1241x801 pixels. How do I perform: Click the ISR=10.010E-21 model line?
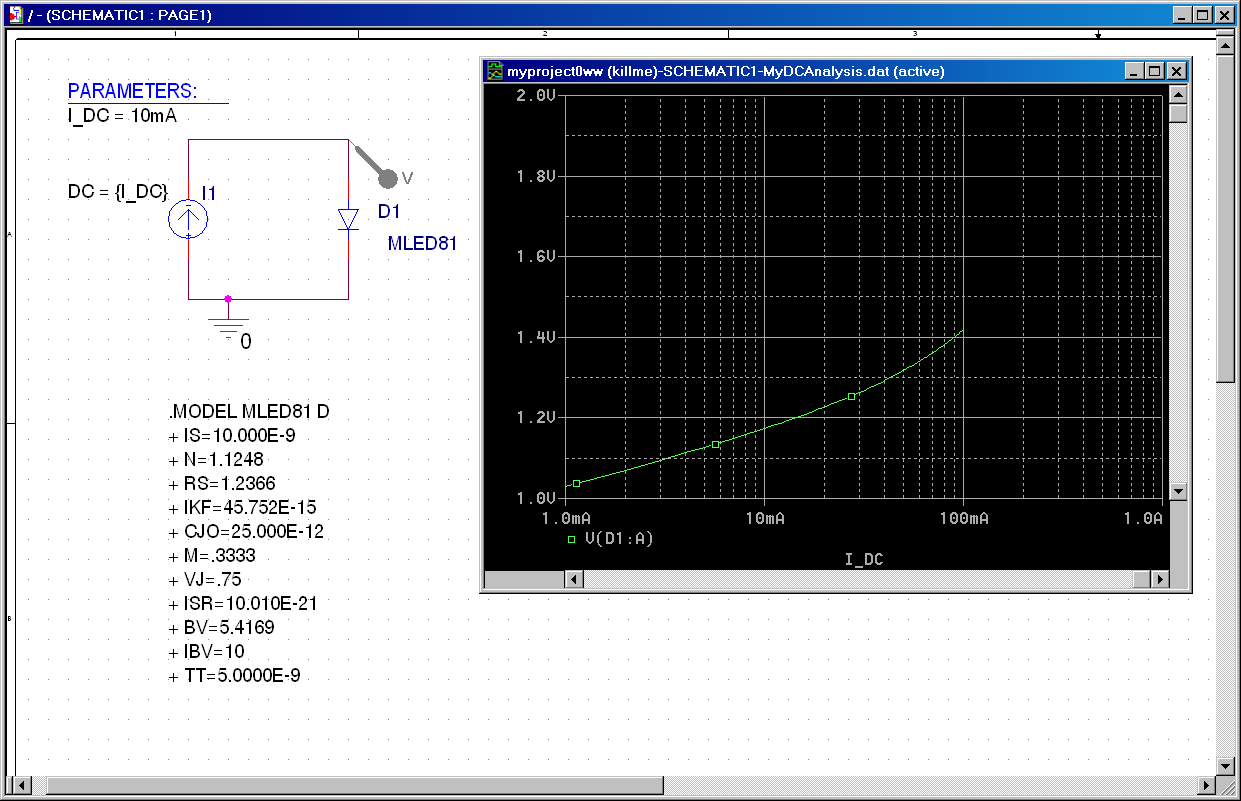(244, 604)
